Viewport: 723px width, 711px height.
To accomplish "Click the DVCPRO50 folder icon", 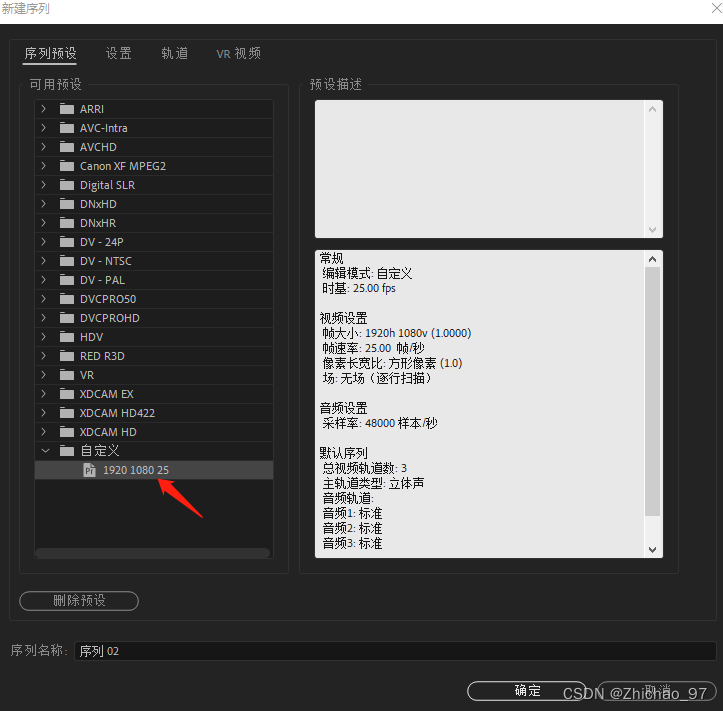I will coord(67,299).
